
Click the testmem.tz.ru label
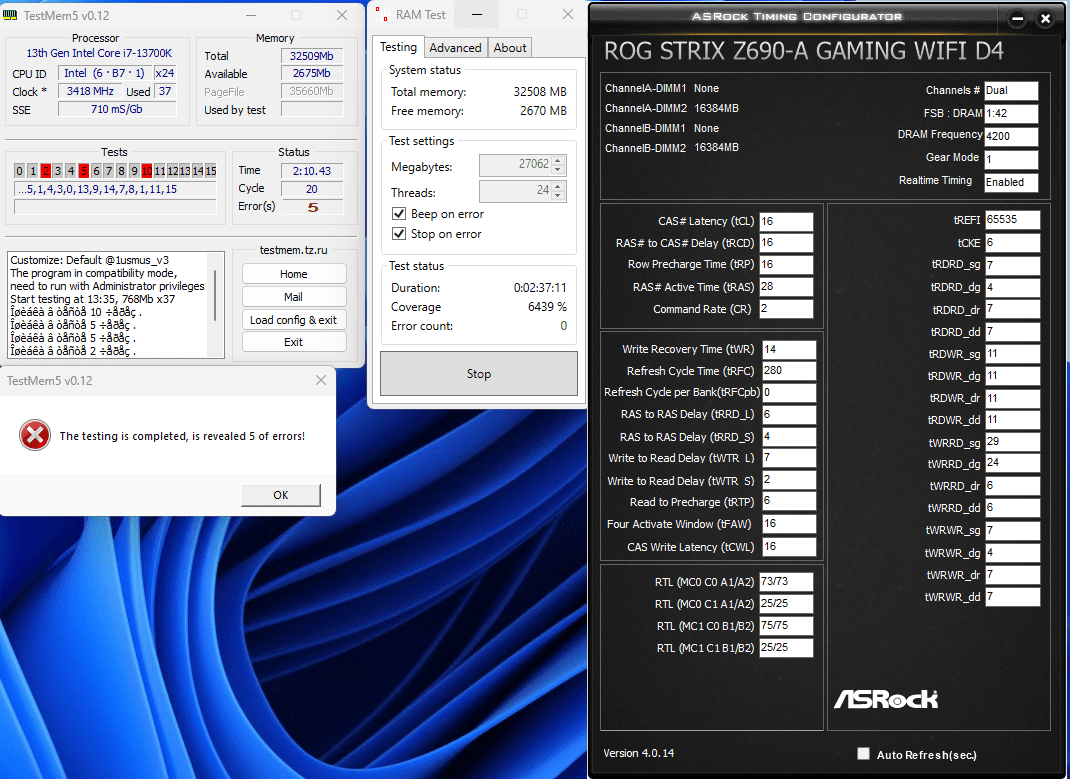(293, 250)
